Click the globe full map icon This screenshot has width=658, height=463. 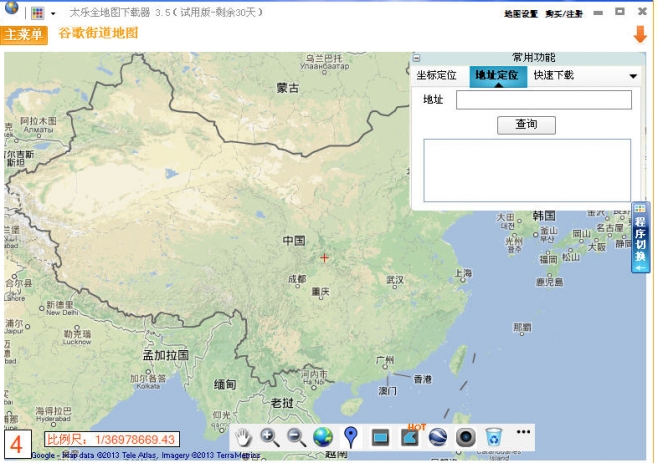point(323,437)
